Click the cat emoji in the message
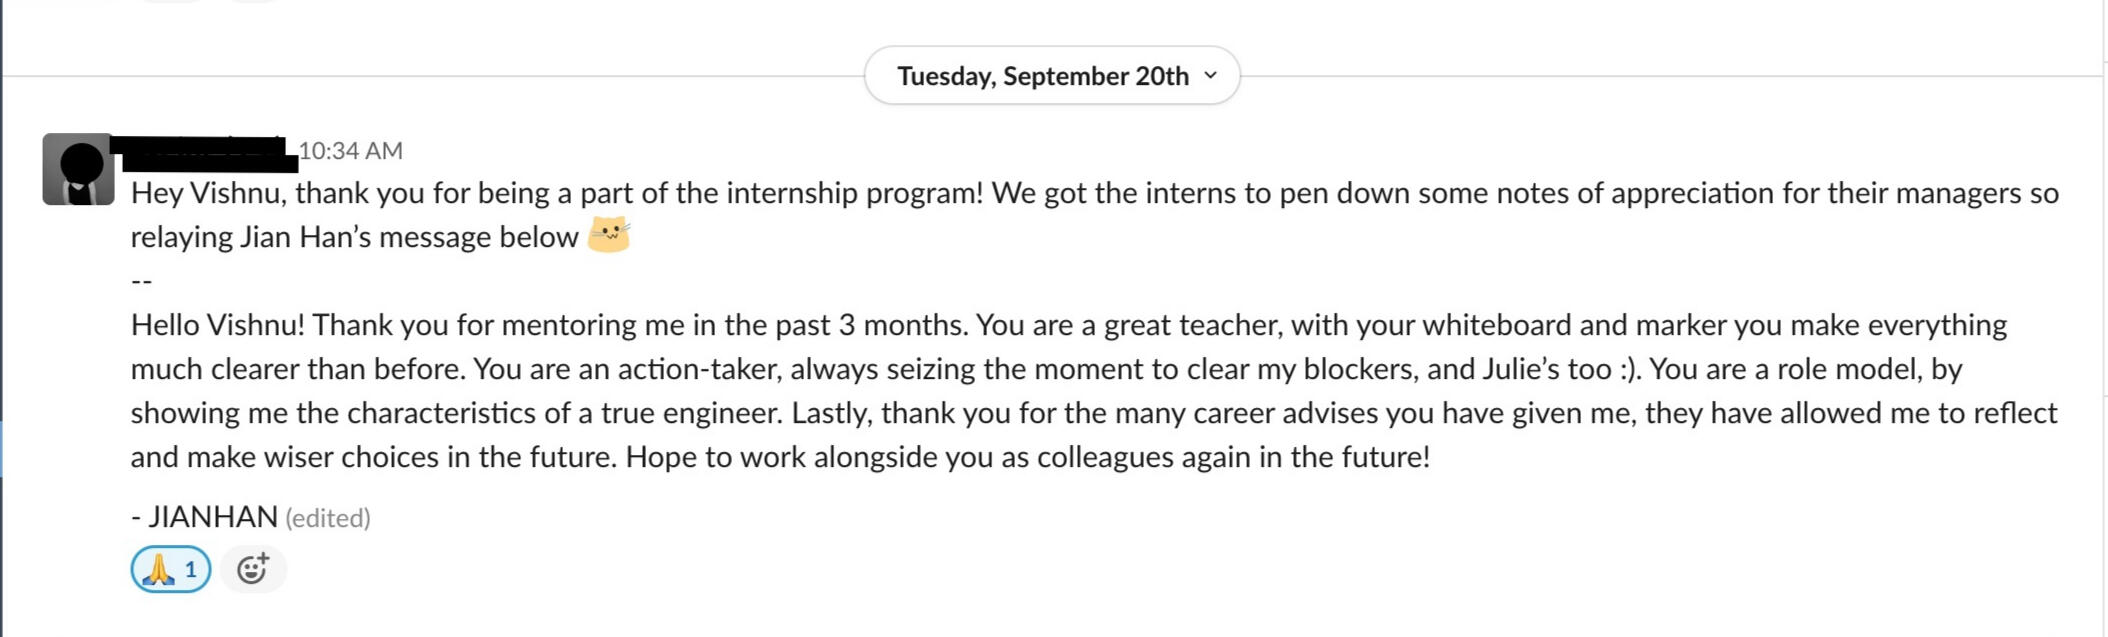 [609, 236]
